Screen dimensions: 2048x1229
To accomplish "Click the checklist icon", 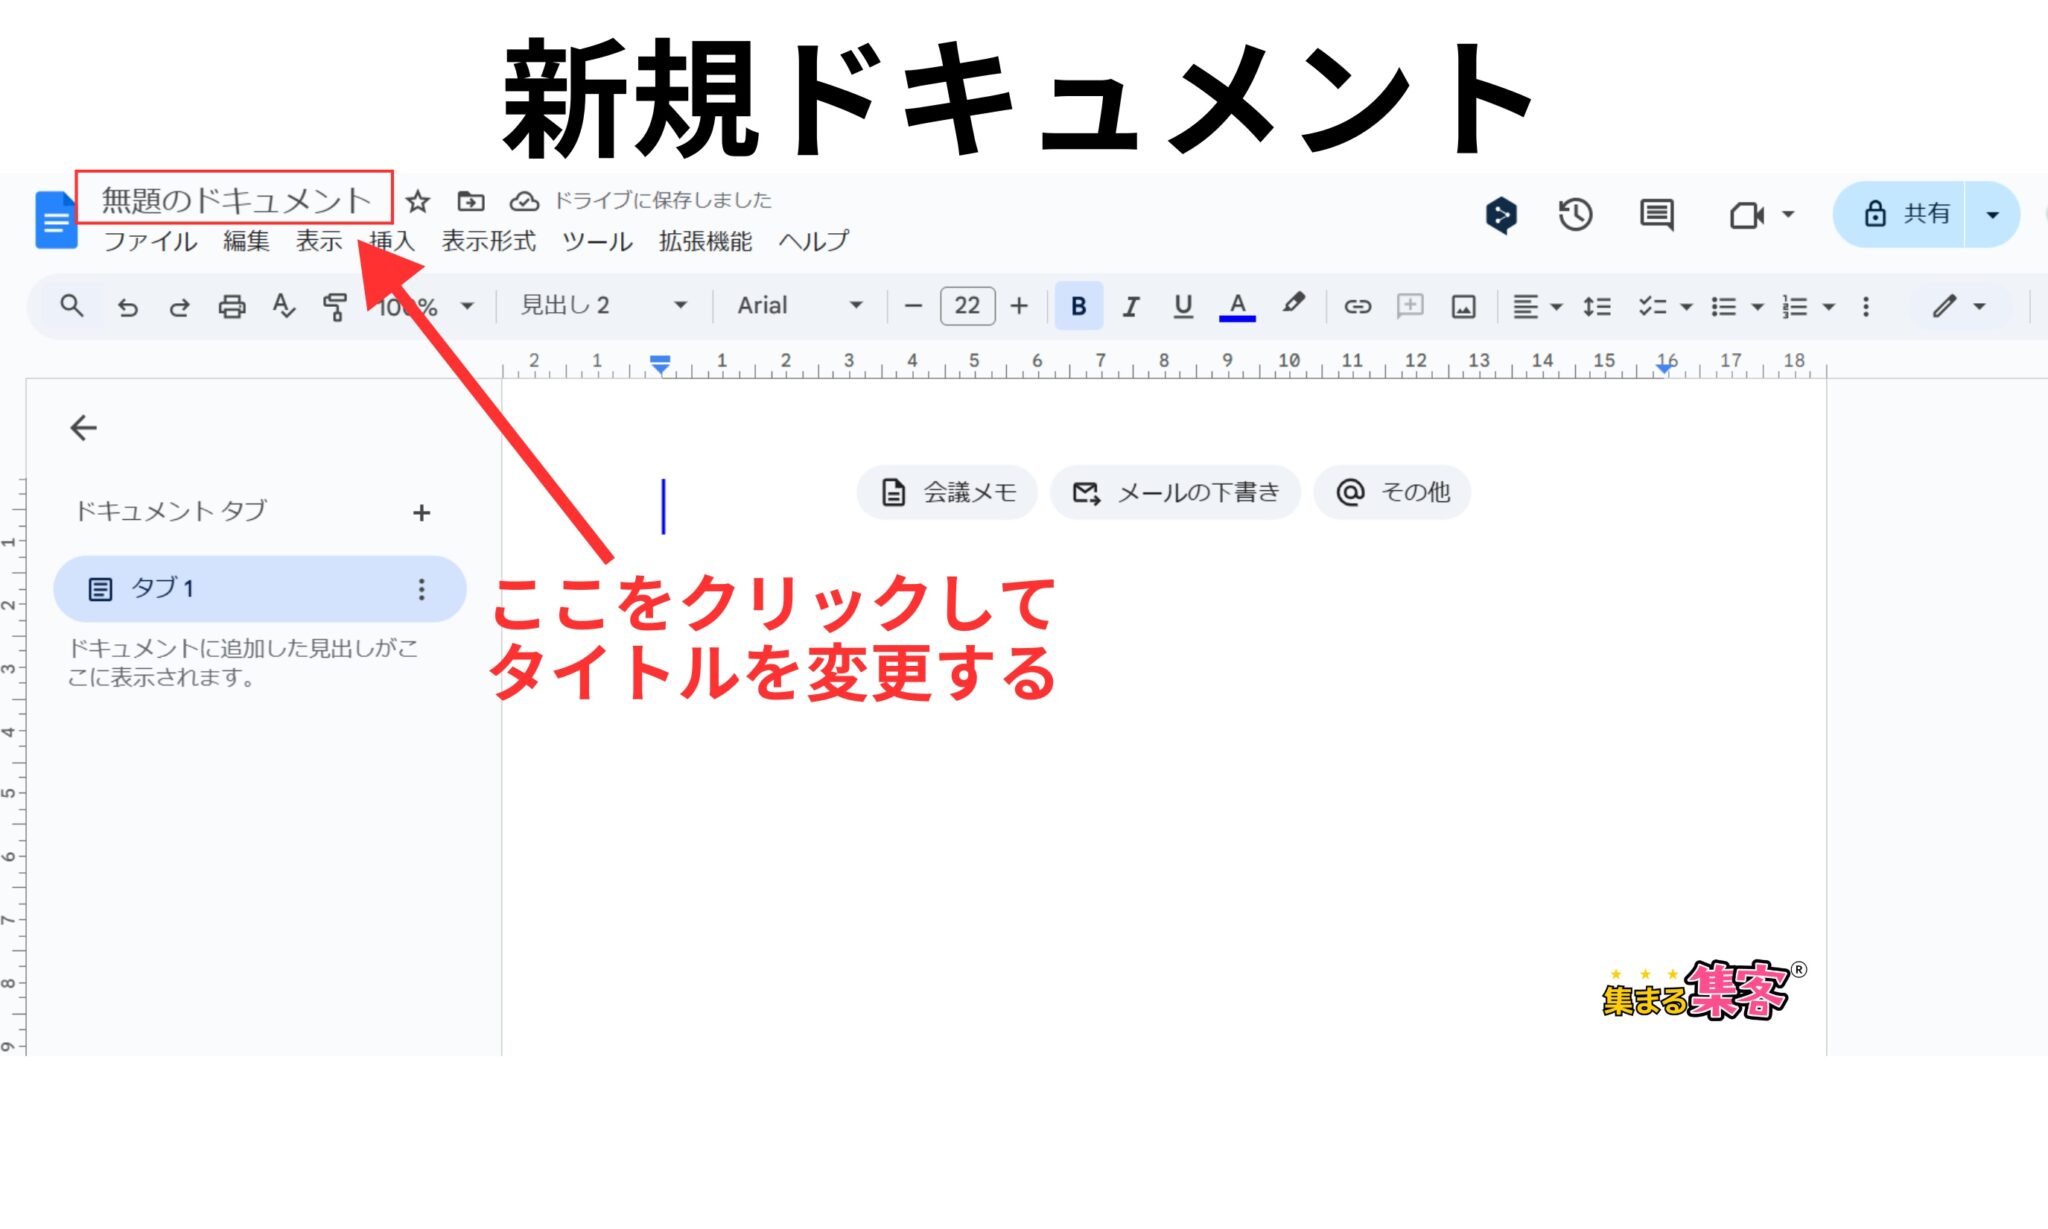I will [1652, 306].
